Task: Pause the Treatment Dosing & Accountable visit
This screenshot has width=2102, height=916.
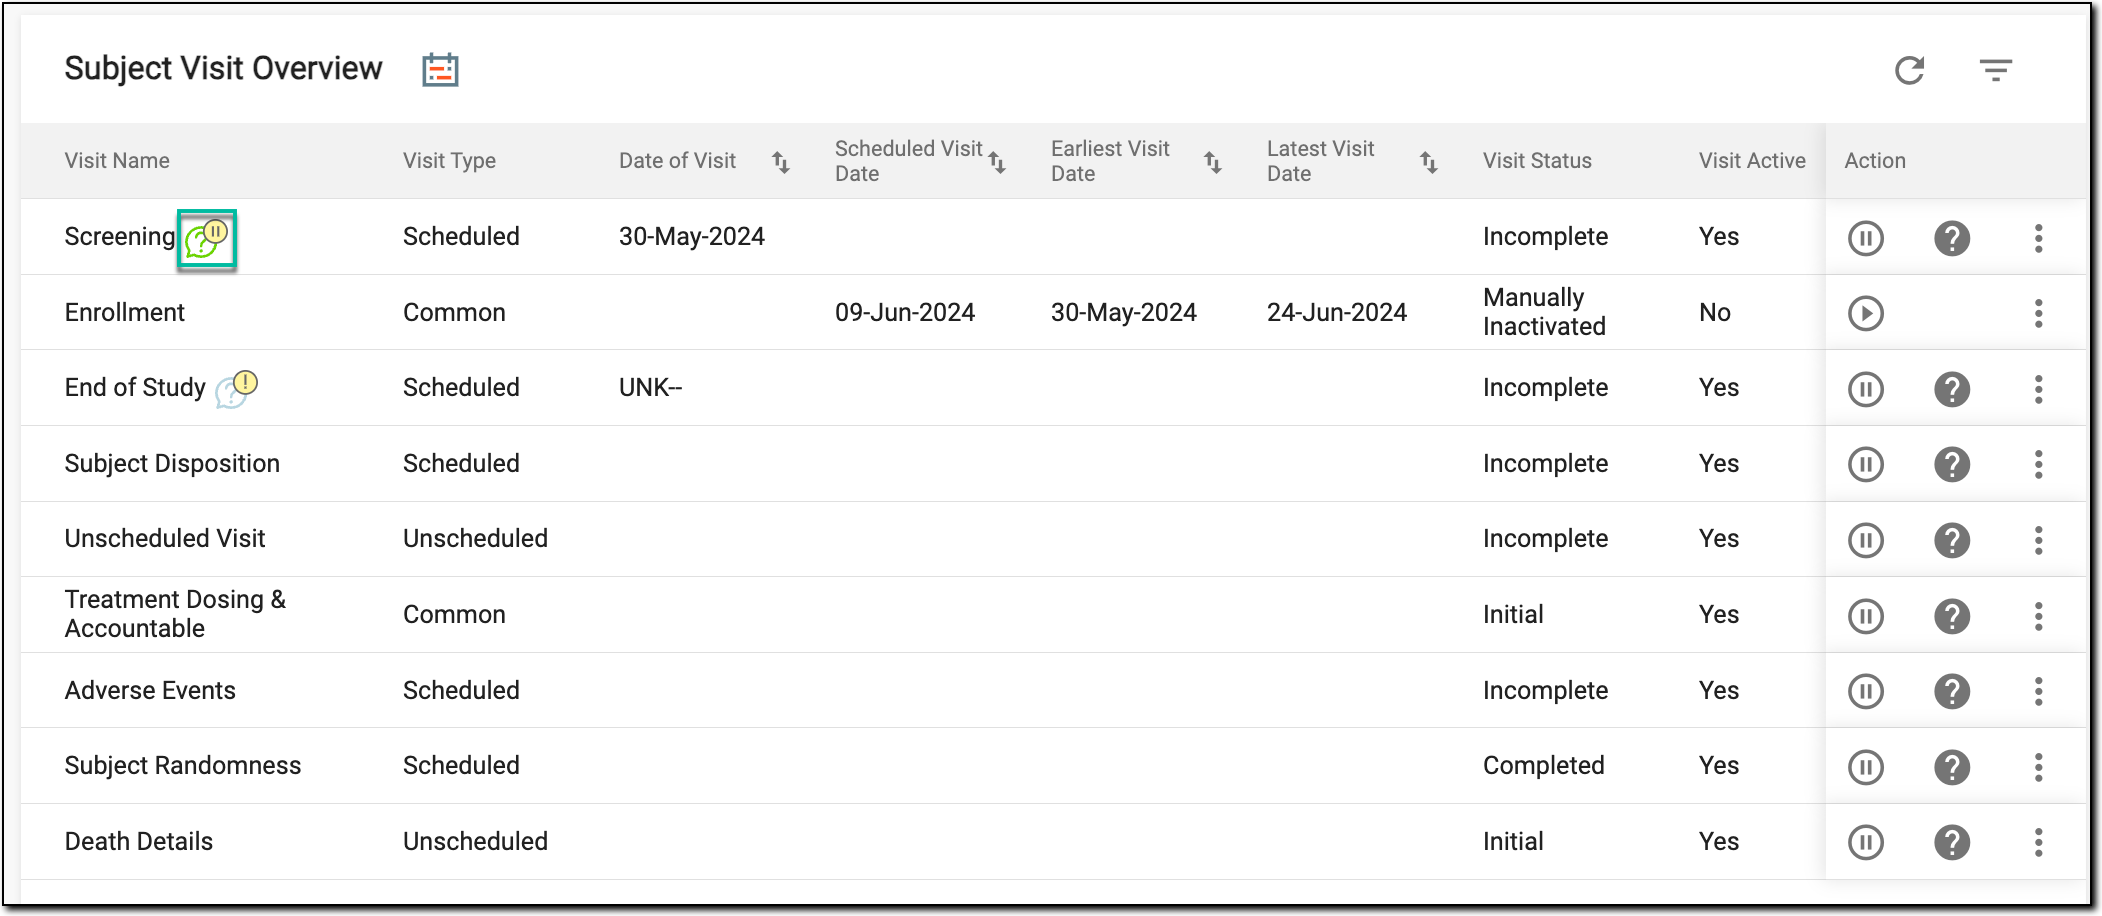Action: coord(1866,616)
